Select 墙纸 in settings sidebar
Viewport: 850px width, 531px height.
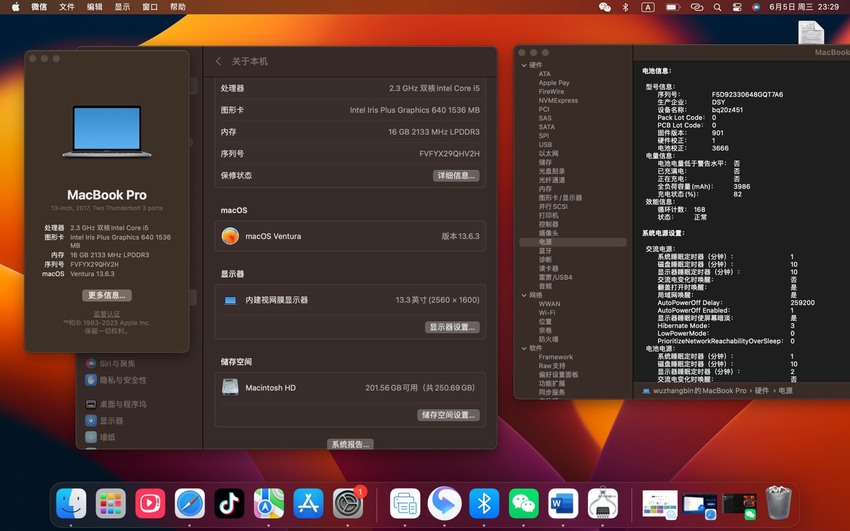pos(100,437)
